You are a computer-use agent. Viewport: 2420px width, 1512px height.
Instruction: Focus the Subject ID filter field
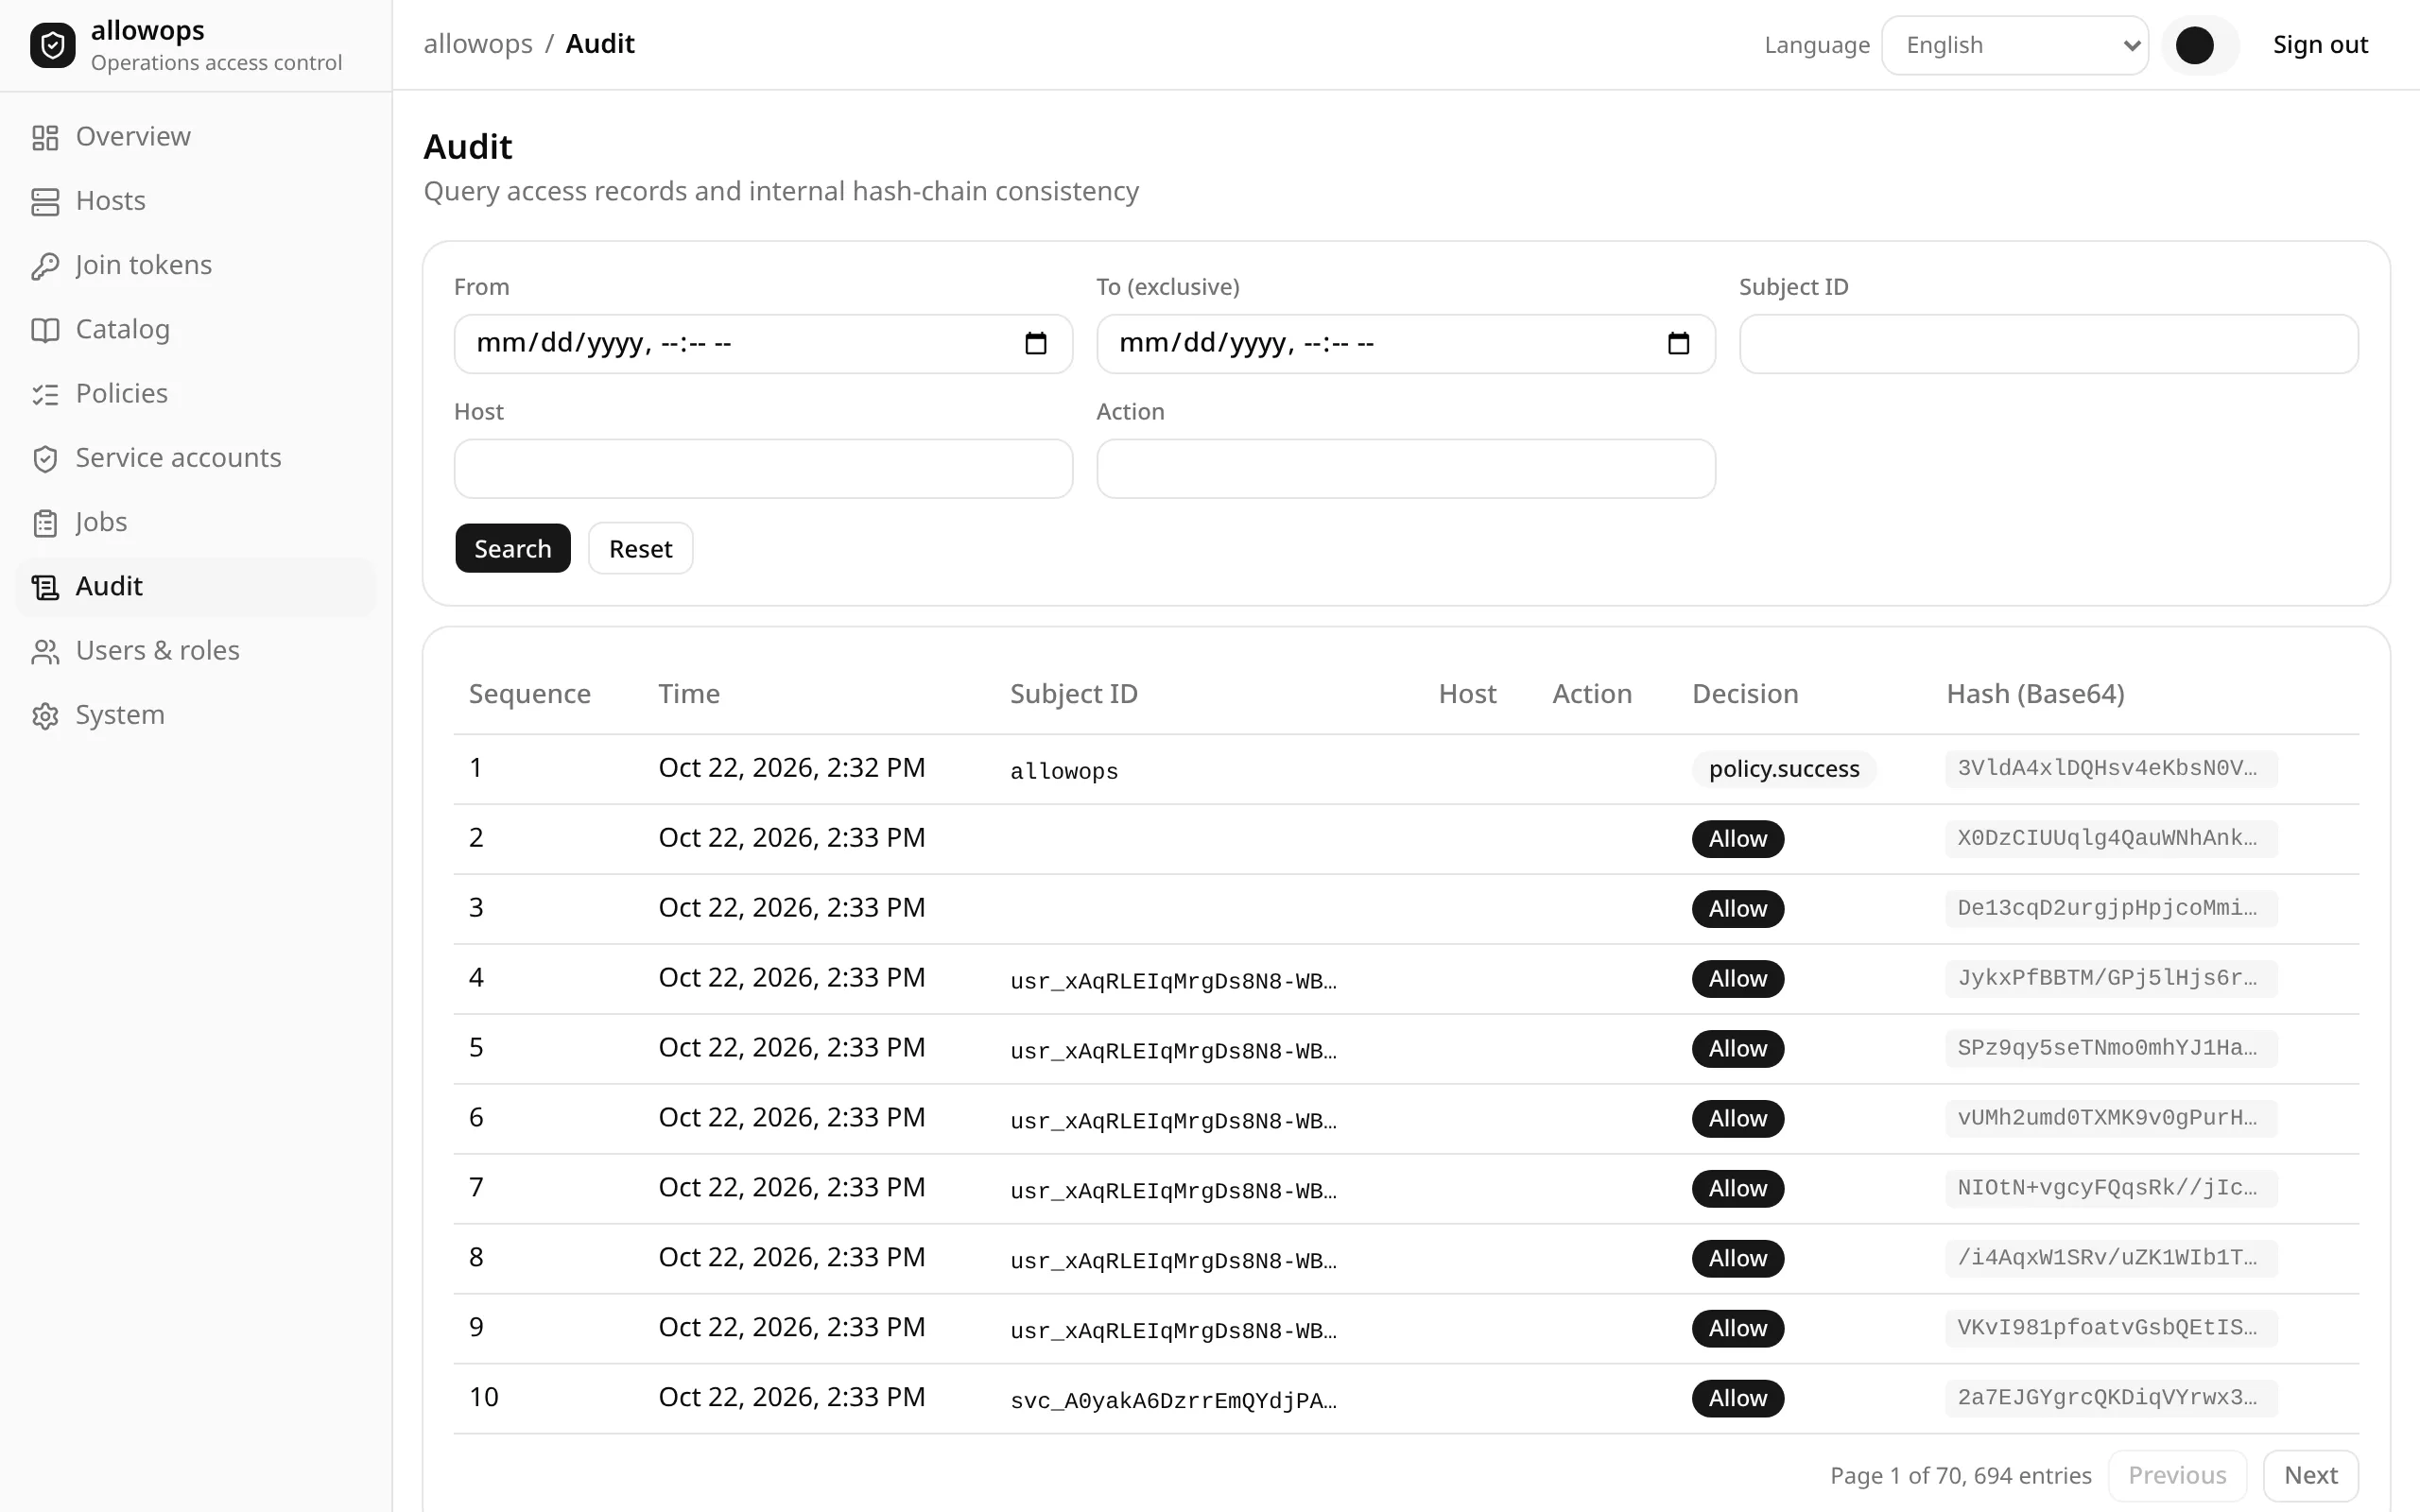pyautogui.click(x=2048, y=344)
